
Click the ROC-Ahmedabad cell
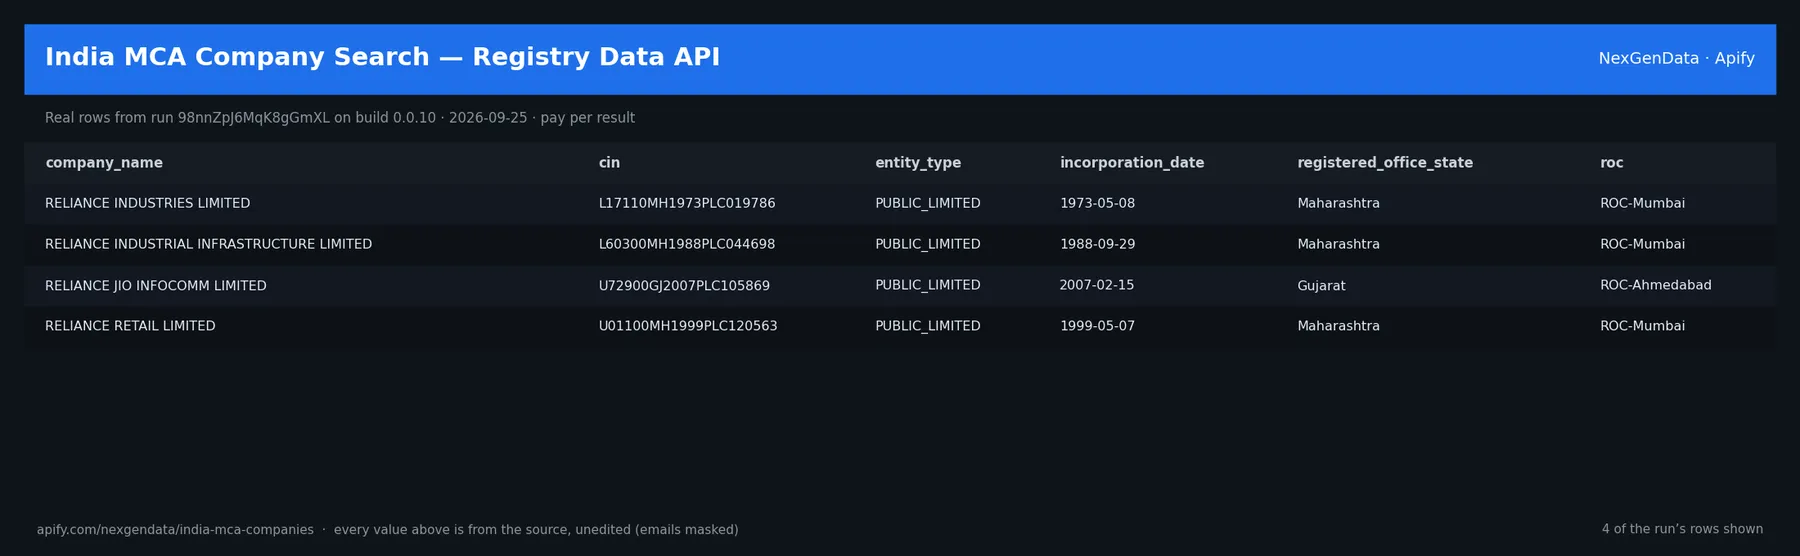coord(1656,285)
